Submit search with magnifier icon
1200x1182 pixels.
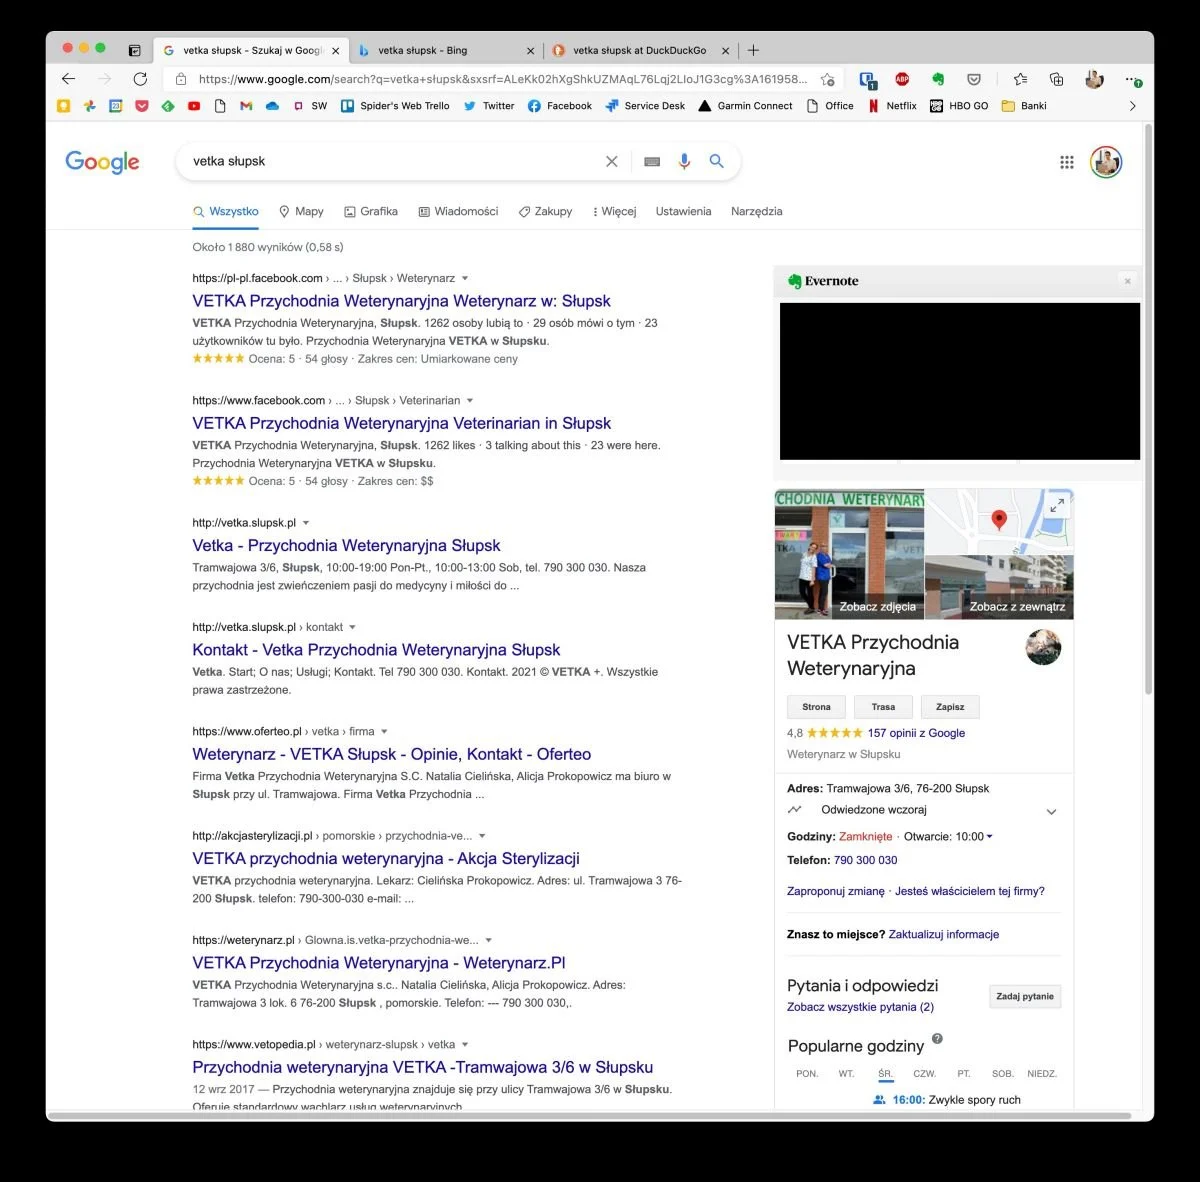[716, 160]
